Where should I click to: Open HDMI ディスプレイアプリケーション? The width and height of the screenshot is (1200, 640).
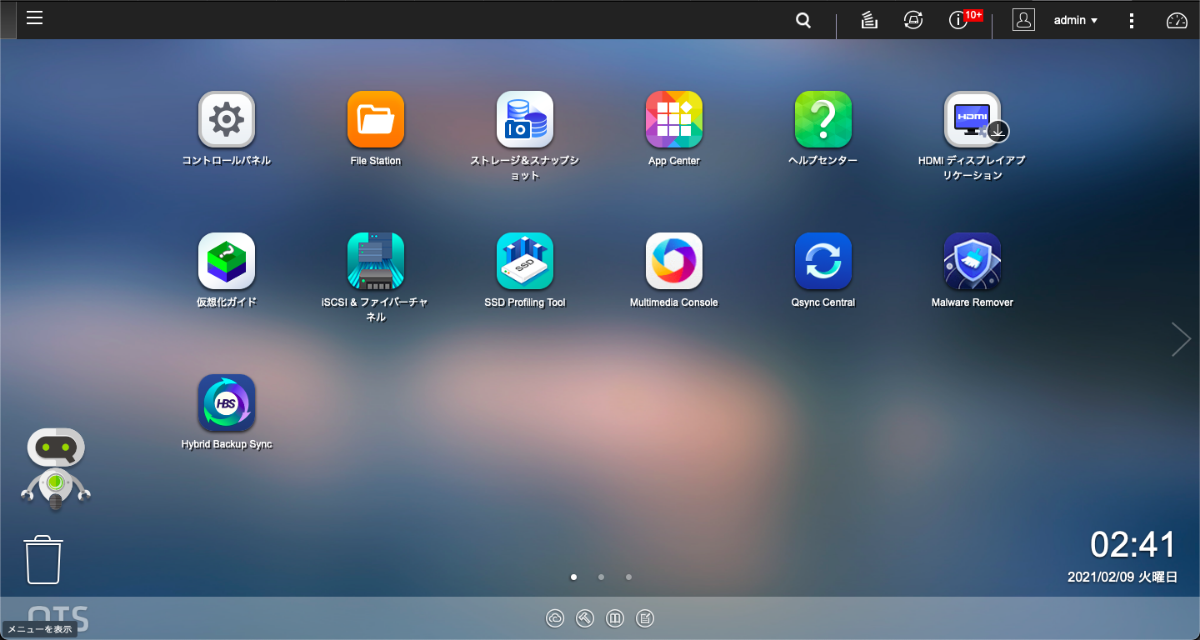pos(973,120)
